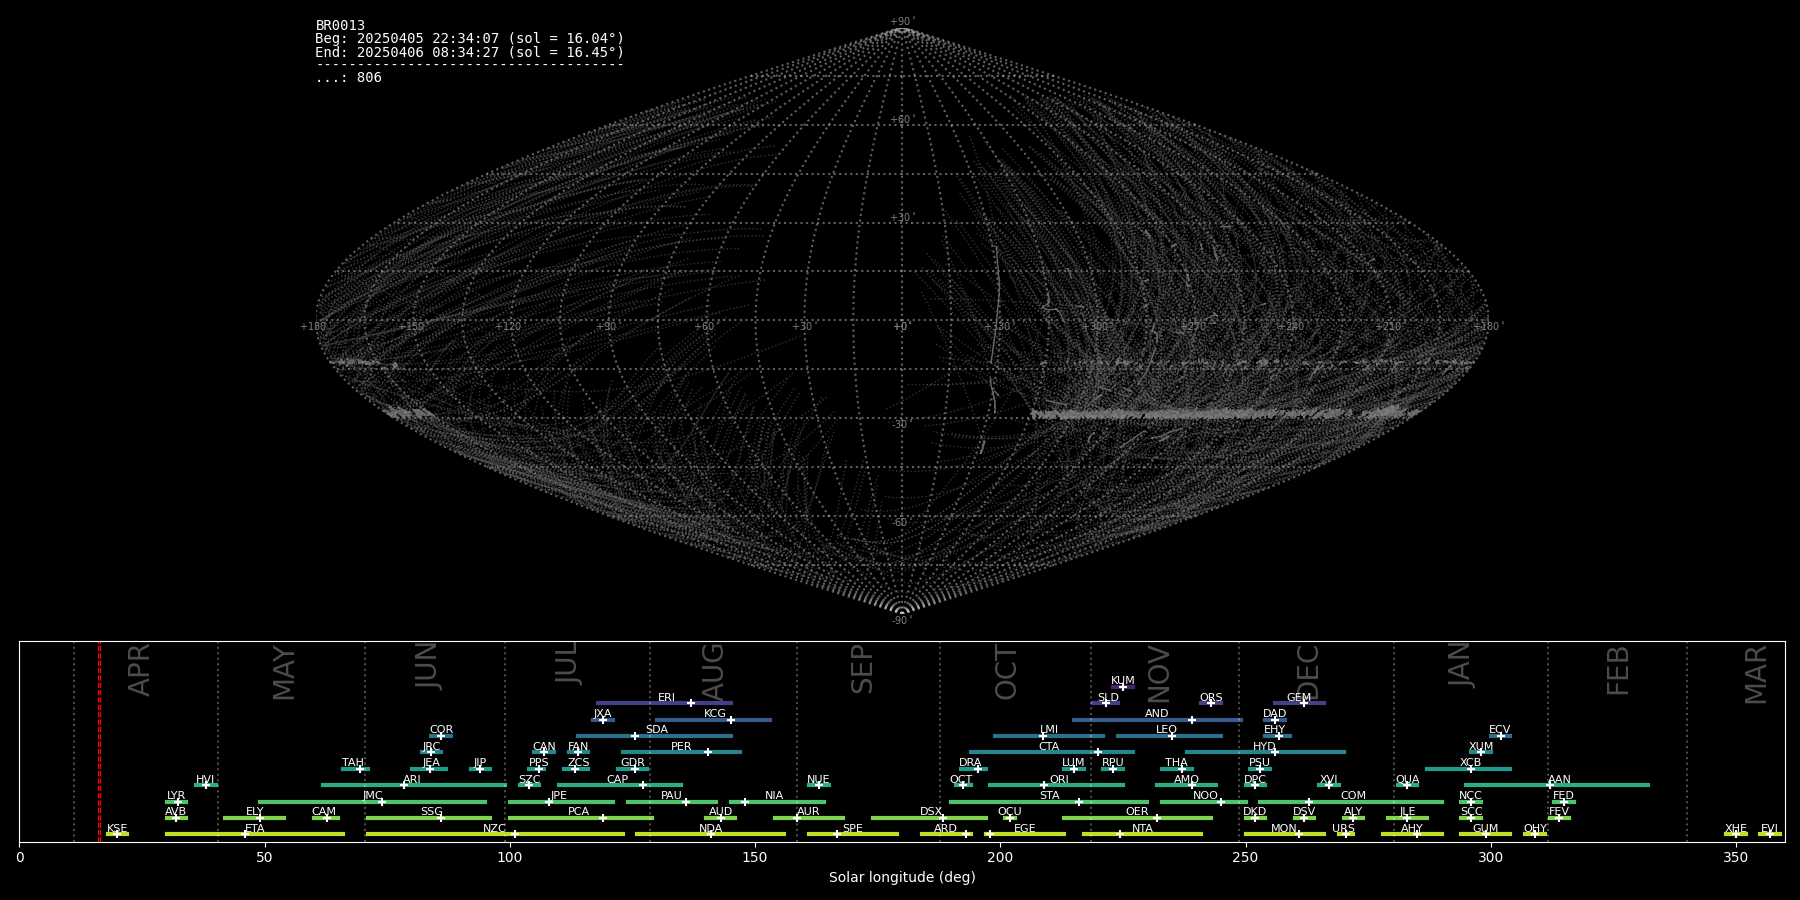Select the COR shower label

pos(441,730)
